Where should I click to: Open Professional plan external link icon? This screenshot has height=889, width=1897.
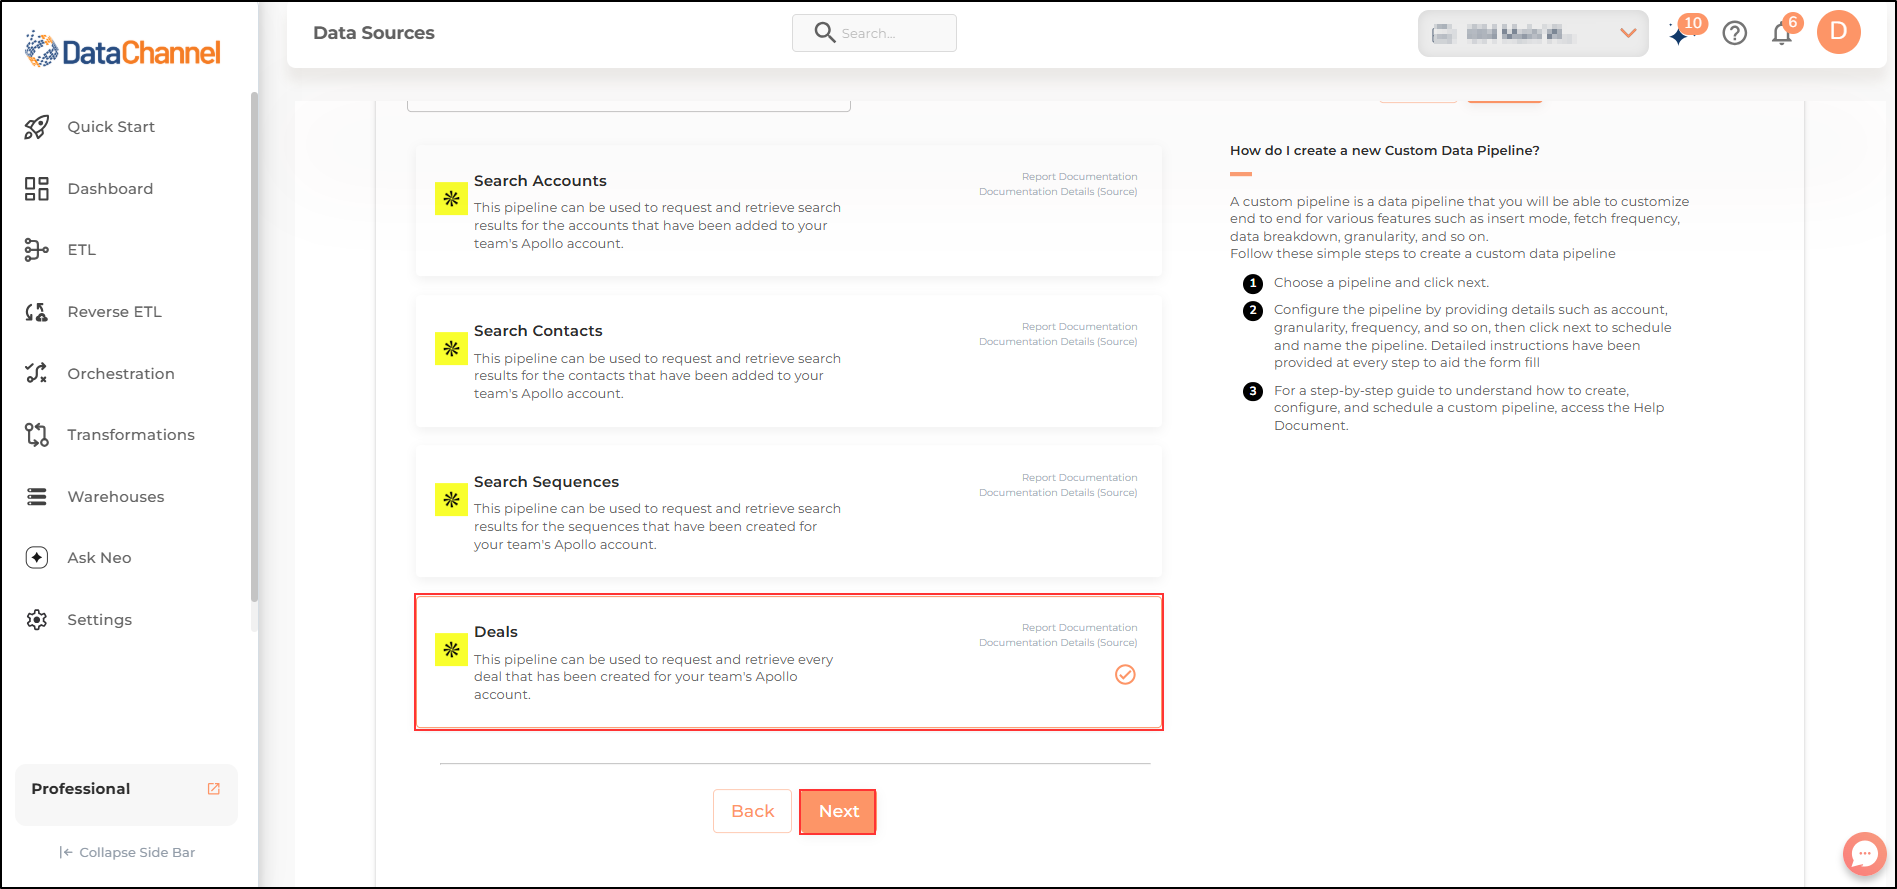click(x=213, y=789)
